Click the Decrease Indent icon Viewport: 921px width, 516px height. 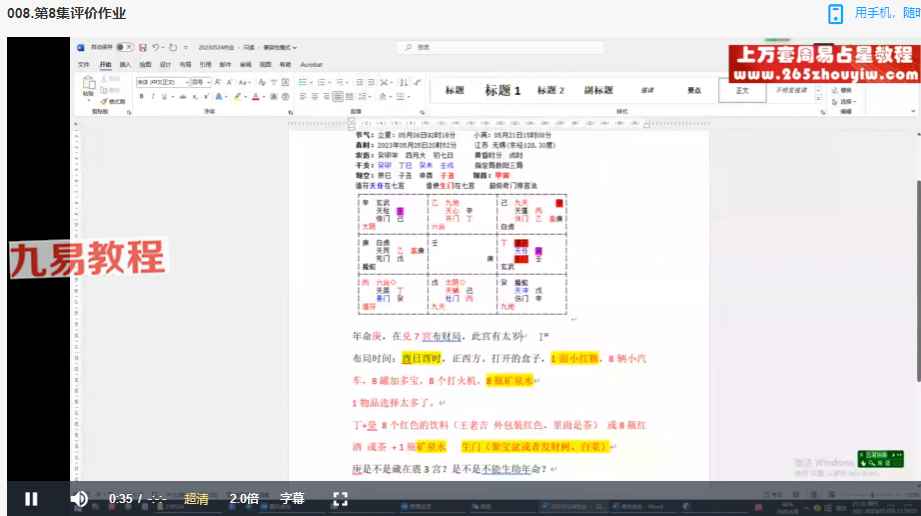click(x=359, y=82)
